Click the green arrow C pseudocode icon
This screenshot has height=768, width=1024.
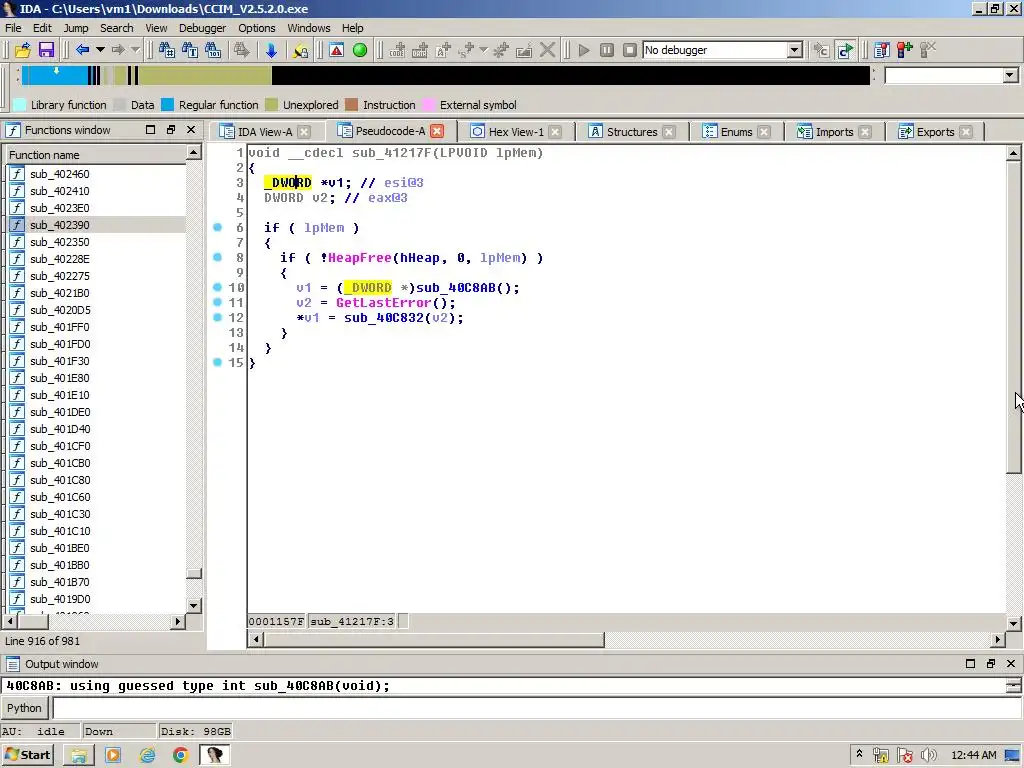point(845,50)
